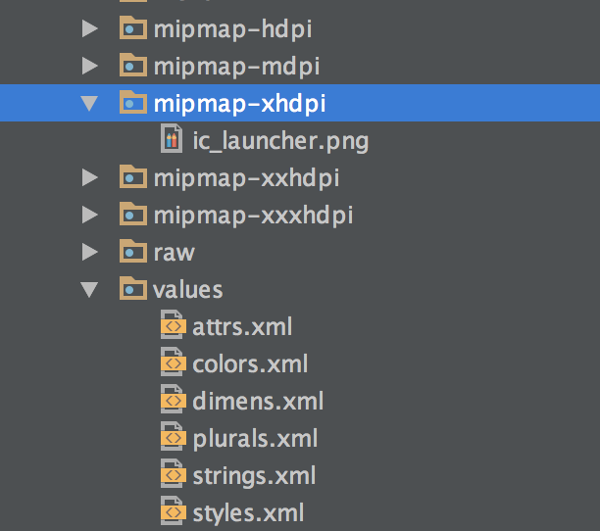Select the colors.xml file name
Image resolution: width=600 pixels, height=531 pixels.
(250, 364)
